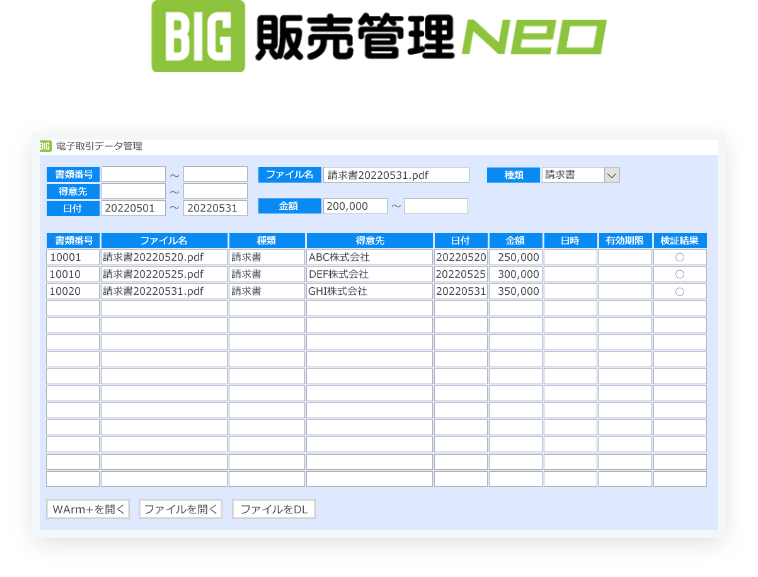This screenshot has width=758, height=577.
Task: Select document number cell 10020
Action: coord(73,291)
